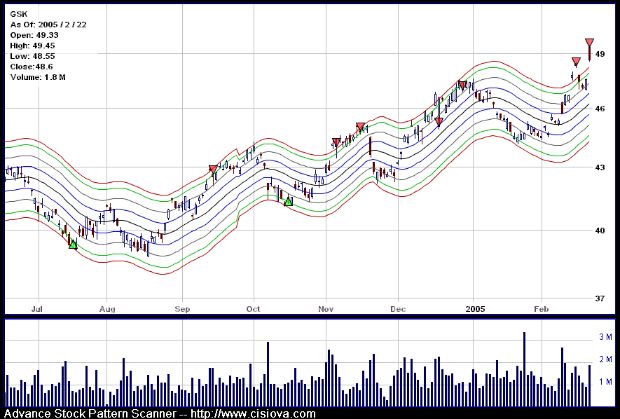The width and height of the screenshot is (620, 419).
Task: Click the green buy triangle in July
Action: pos(73,245)
